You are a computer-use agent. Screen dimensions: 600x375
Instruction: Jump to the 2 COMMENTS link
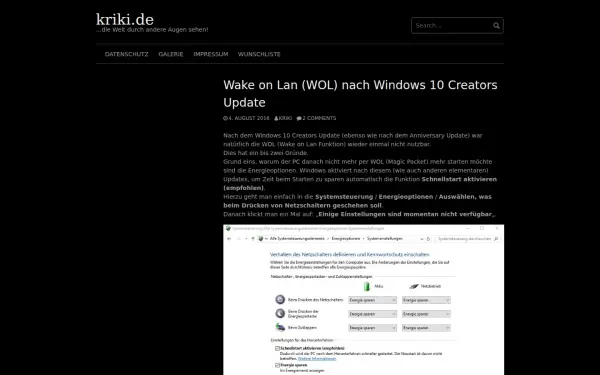(316, 118)
